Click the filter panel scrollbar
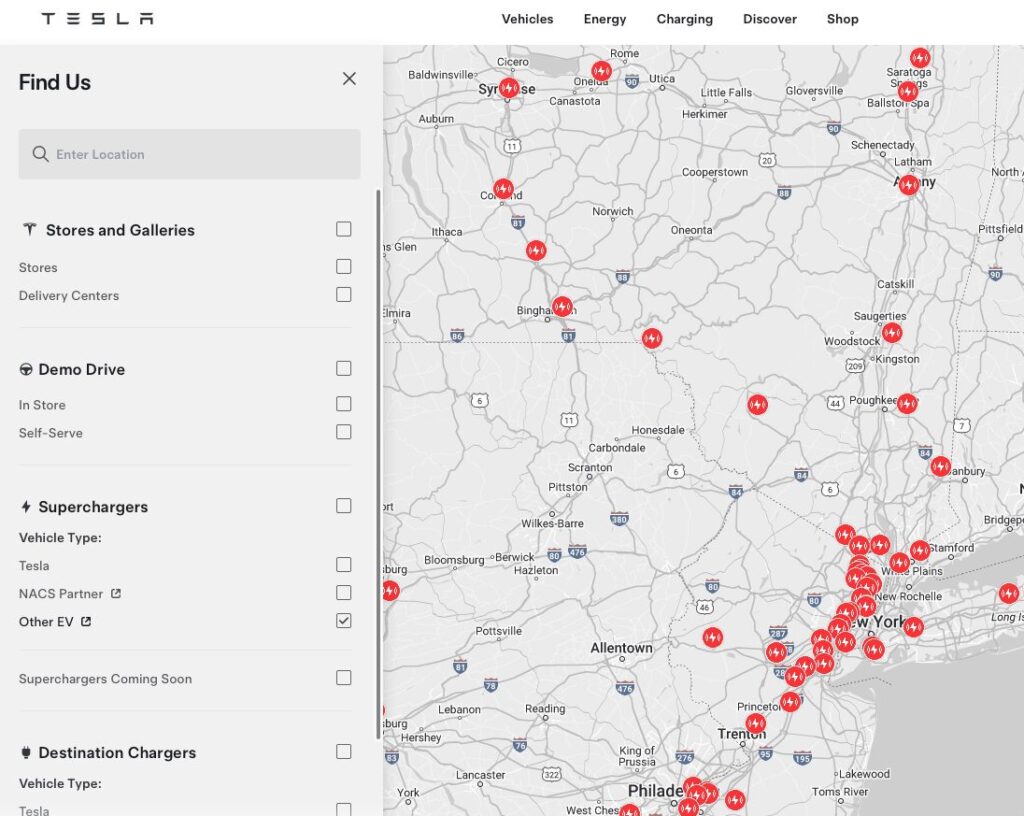This screenshot has width=1024, height=816. 378,464
